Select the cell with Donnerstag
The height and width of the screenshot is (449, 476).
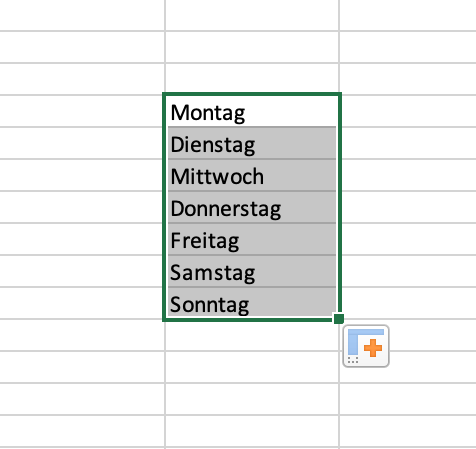pos(252,207)
